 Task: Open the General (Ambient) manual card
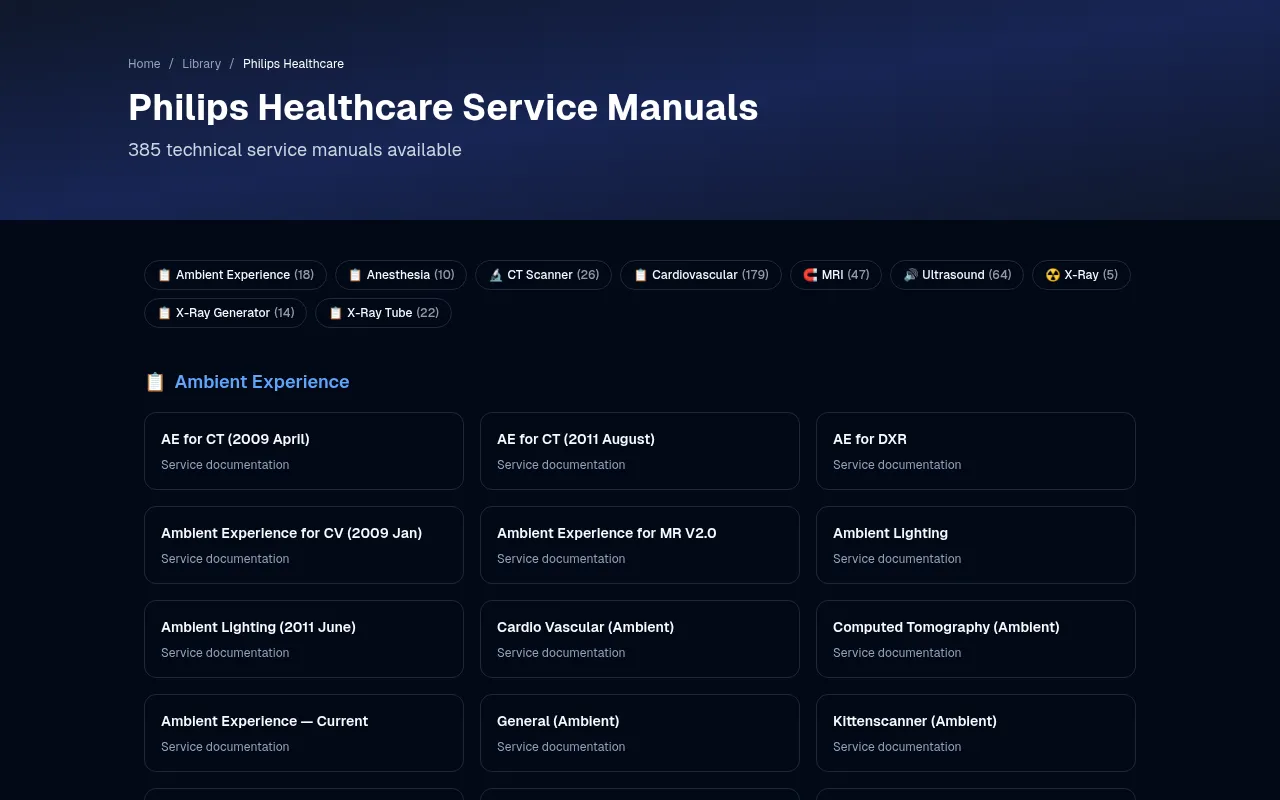pos(640,733)
